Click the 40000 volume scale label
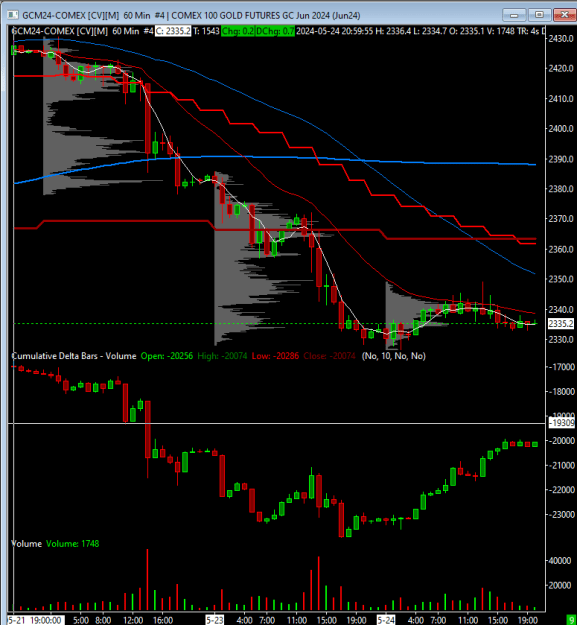The width and height of the screenshot is (577, 625). (x=560, y=561)
